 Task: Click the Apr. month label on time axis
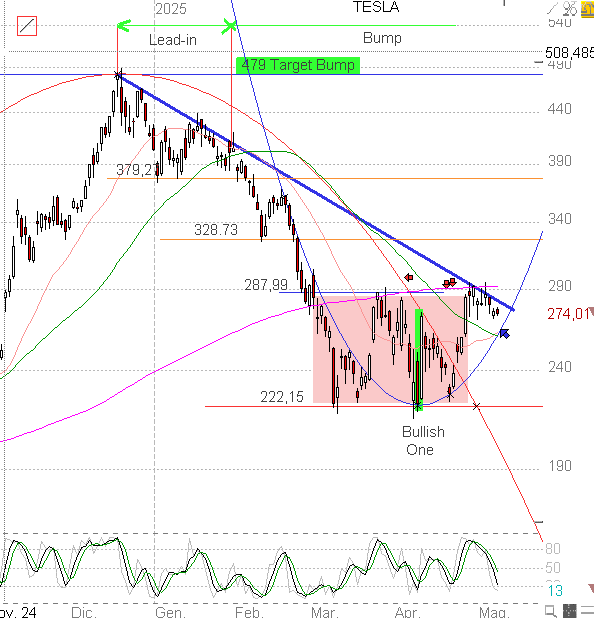click(x=408, y=612)
